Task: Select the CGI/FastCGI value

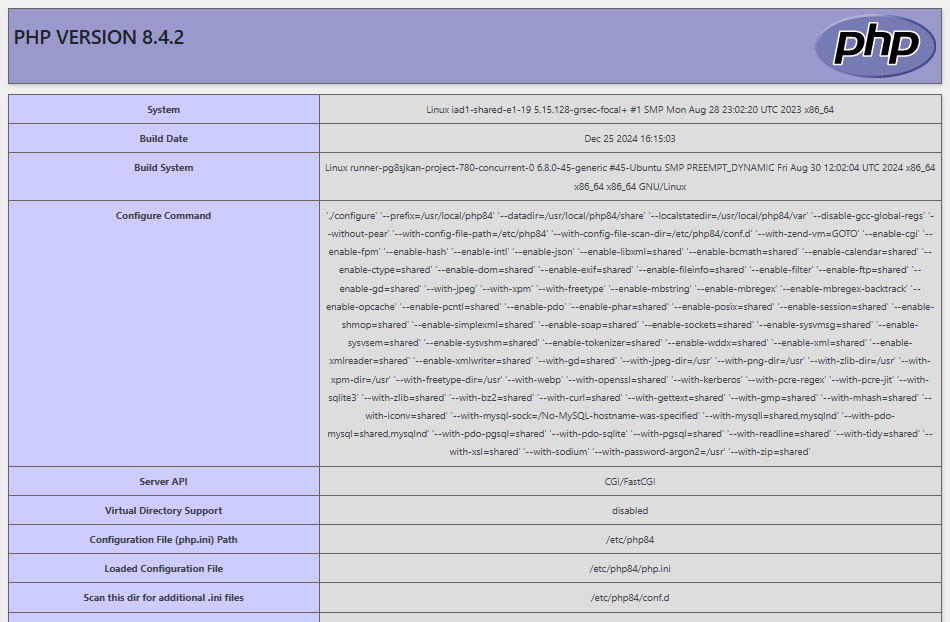Action: point(630,481)
